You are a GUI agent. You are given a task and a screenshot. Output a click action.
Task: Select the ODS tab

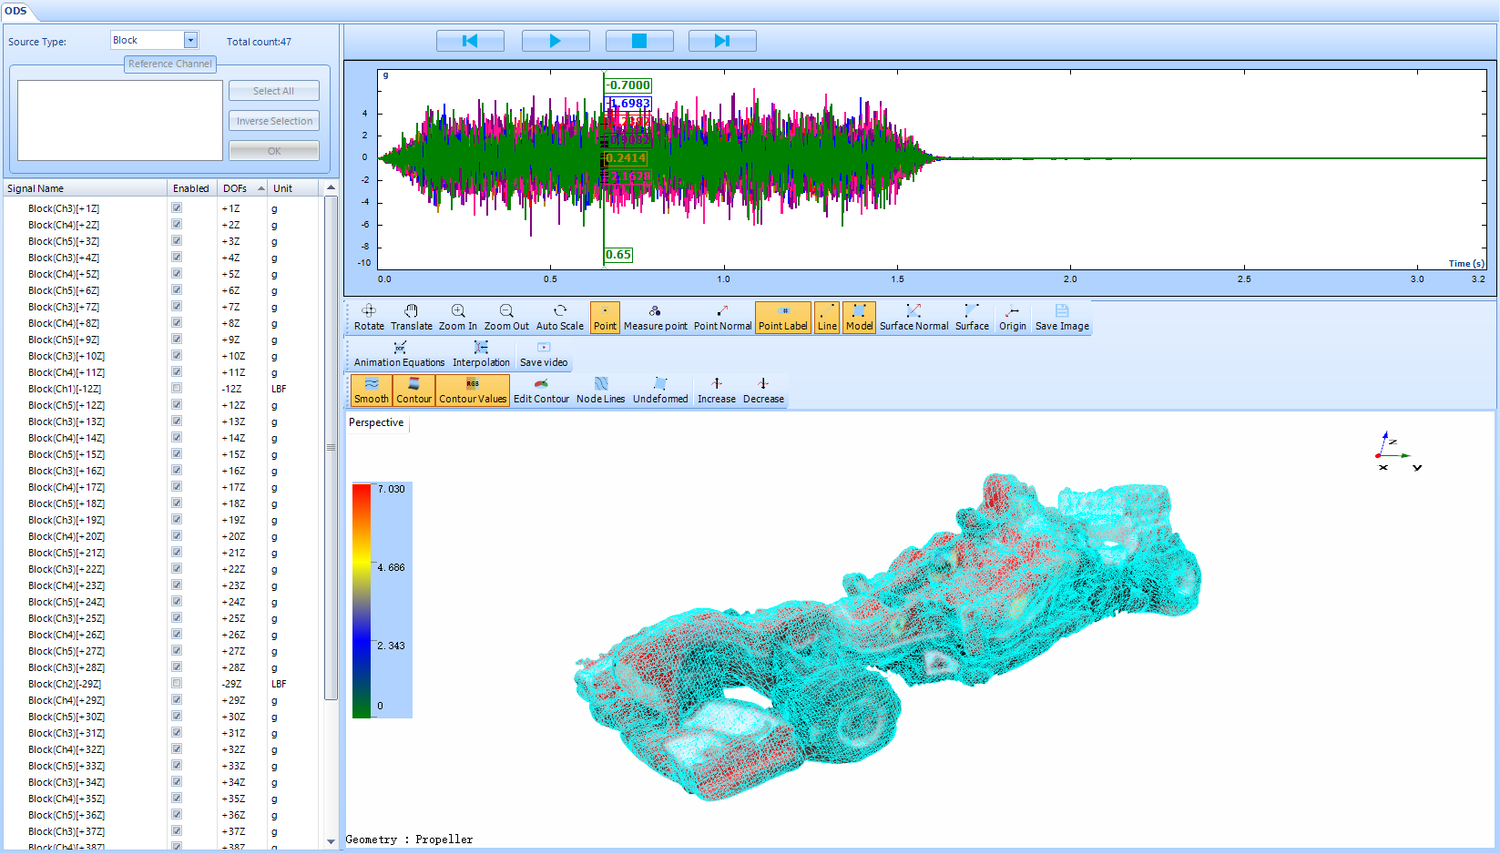(x=17, y=12)
